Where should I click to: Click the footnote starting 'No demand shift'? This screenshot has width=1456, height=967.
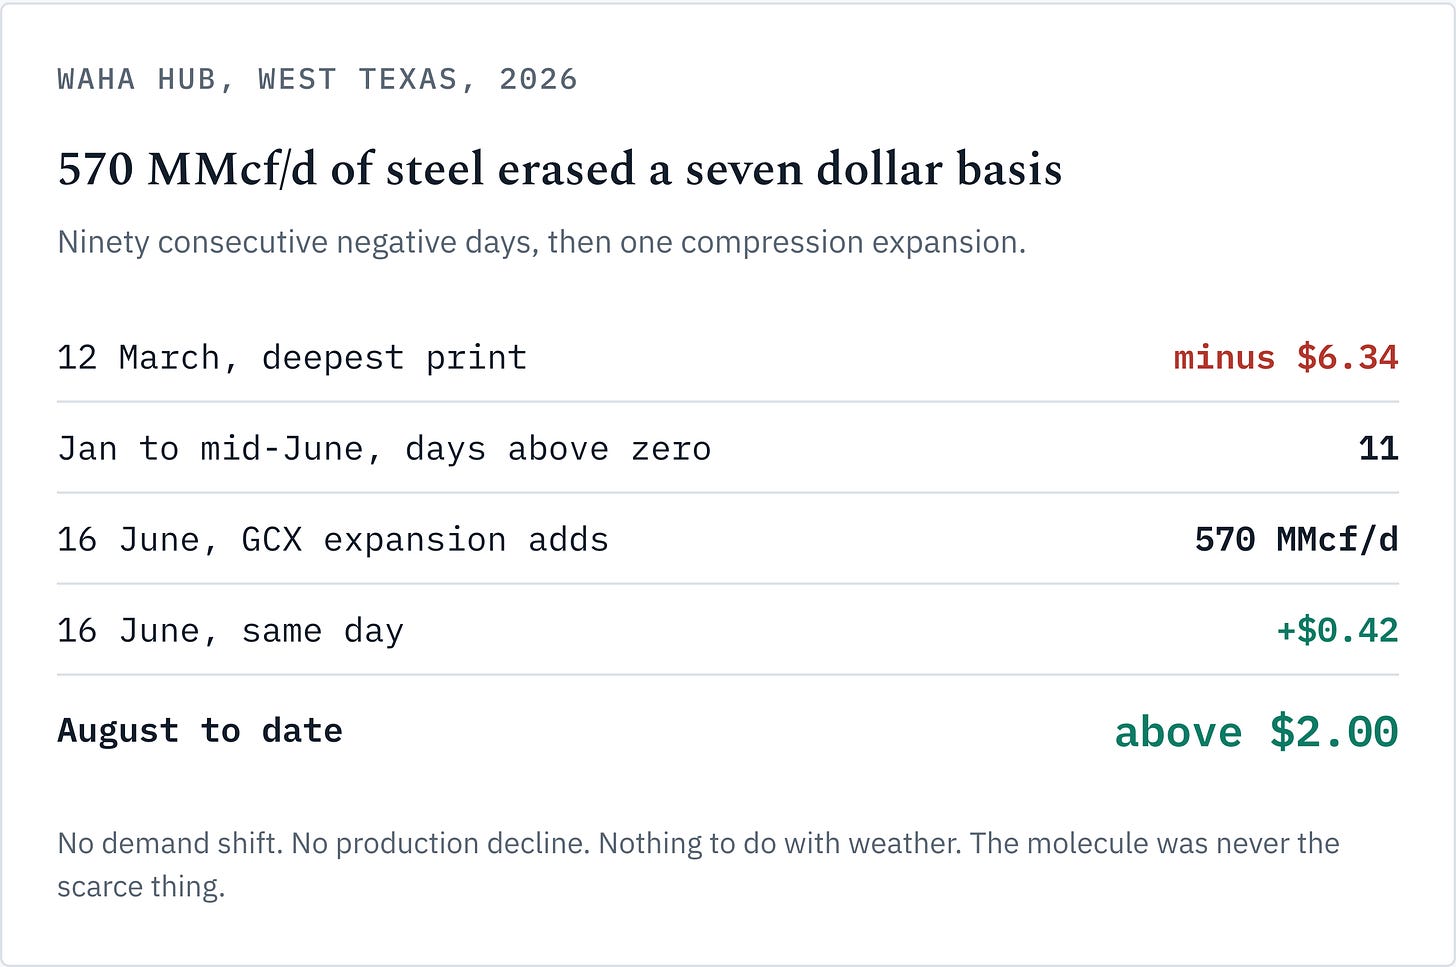(x=698, y=864)
